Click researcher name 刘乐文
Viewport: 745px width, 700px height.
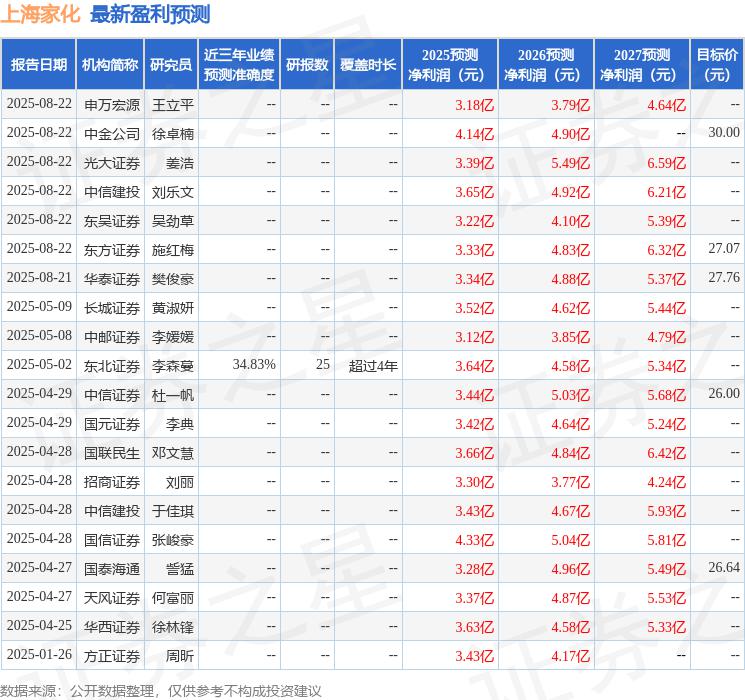(173, 192)
